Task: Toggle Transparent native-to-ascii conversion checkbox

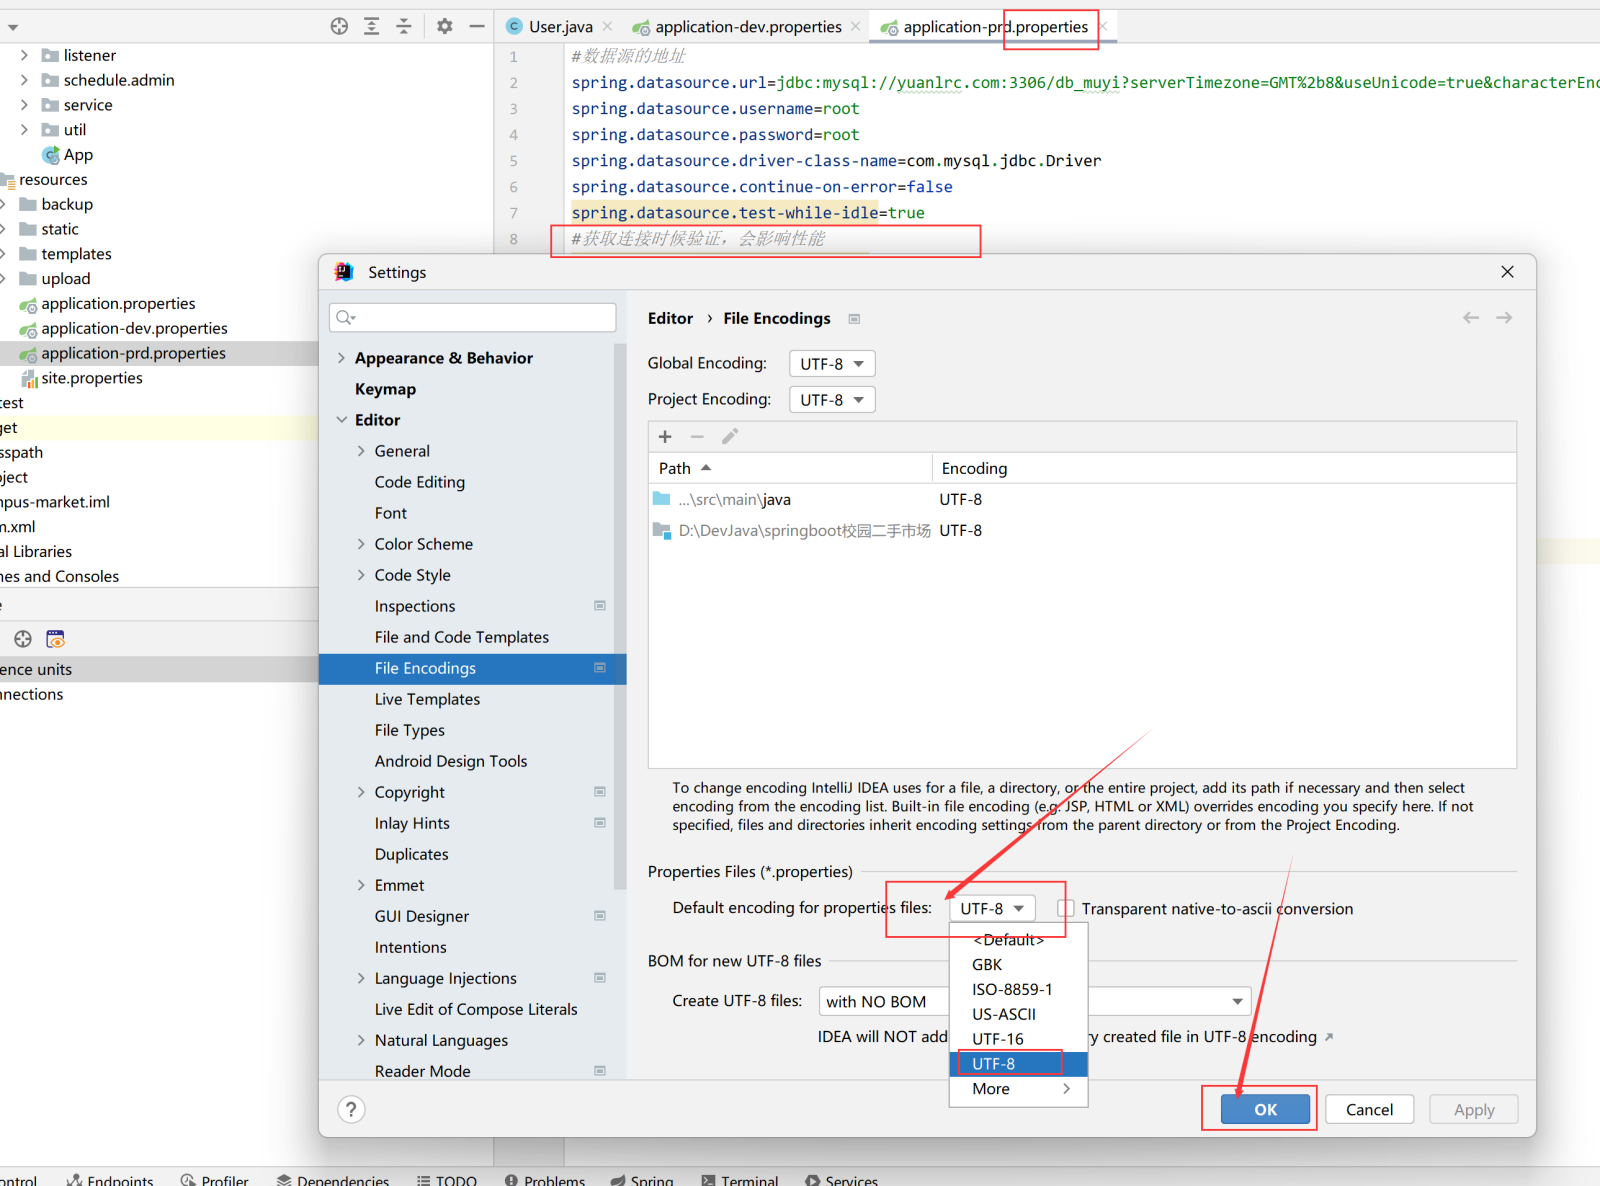Action: (1066, 908)
